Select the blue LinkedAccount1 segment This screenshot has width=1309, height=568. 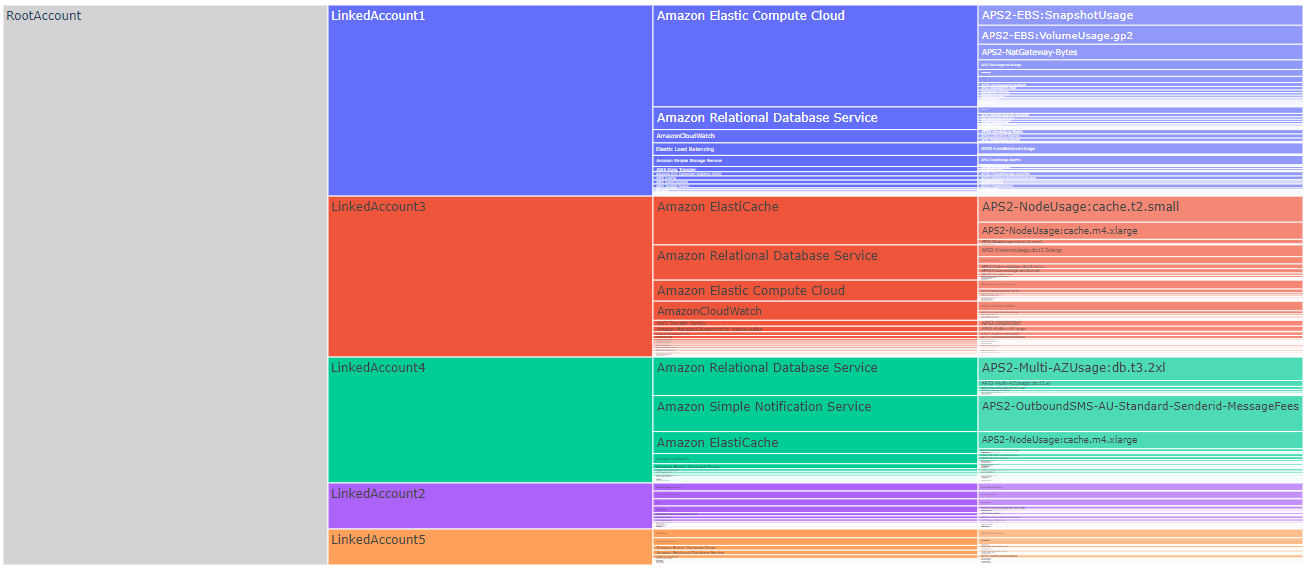[x=490, y=100]
